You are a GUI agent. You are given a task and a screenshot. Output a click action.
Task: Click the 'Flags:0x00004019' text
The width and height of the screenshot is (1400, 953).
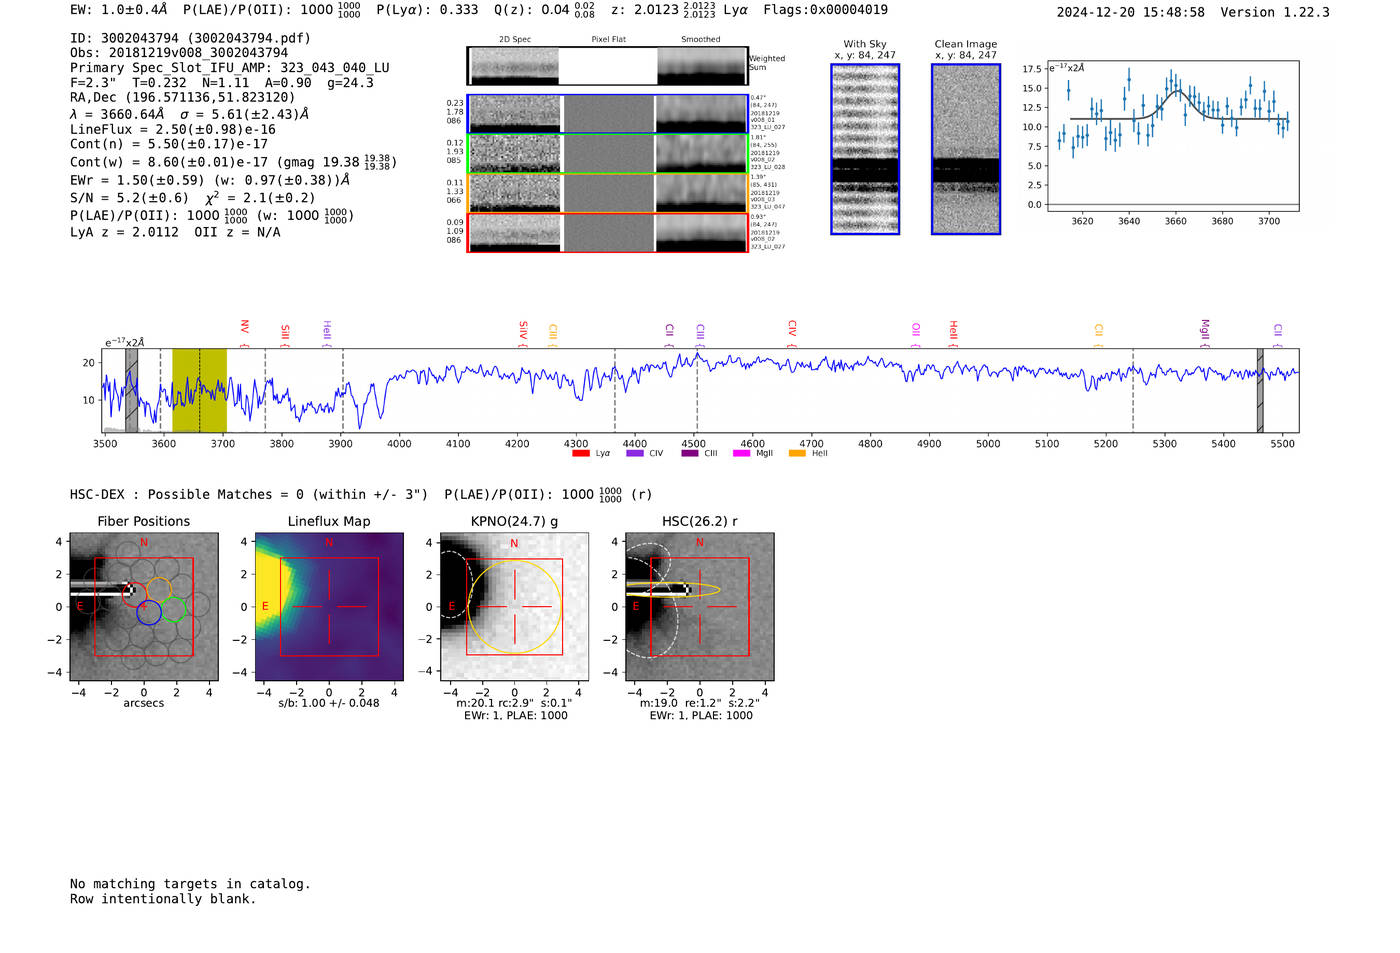click(824, 10)
